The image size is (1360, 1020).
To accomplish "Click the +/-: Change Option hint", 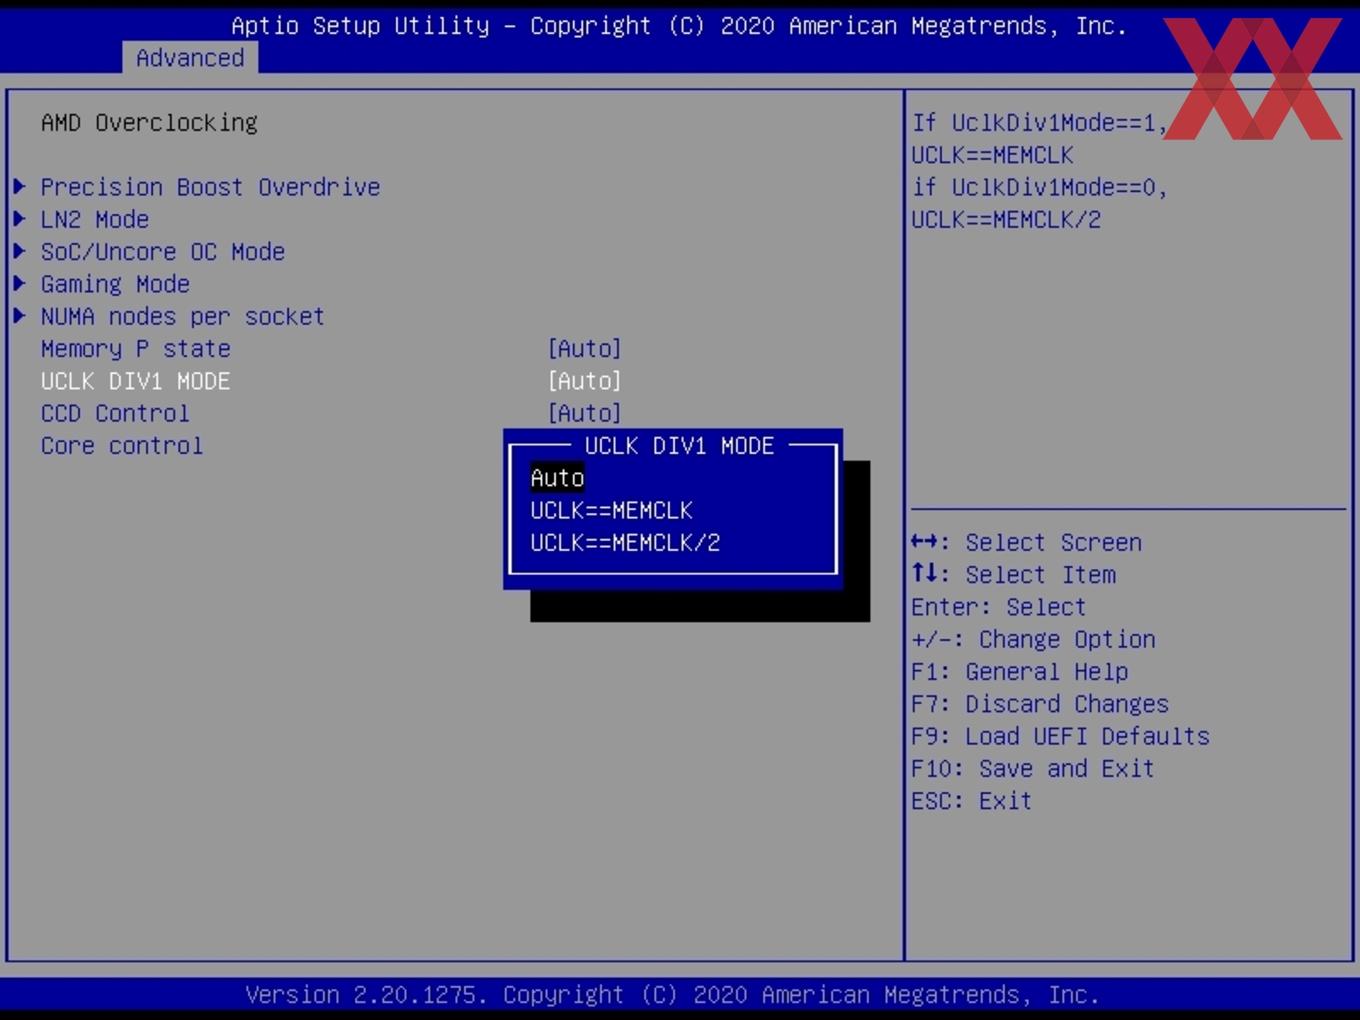I will click(1033, 639).
